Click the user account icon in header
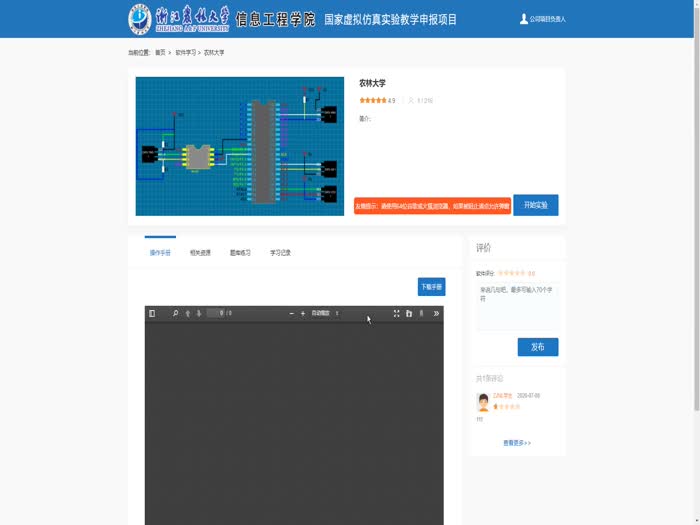700x525 pixels. pyautogui.click(x=524, y=19)
